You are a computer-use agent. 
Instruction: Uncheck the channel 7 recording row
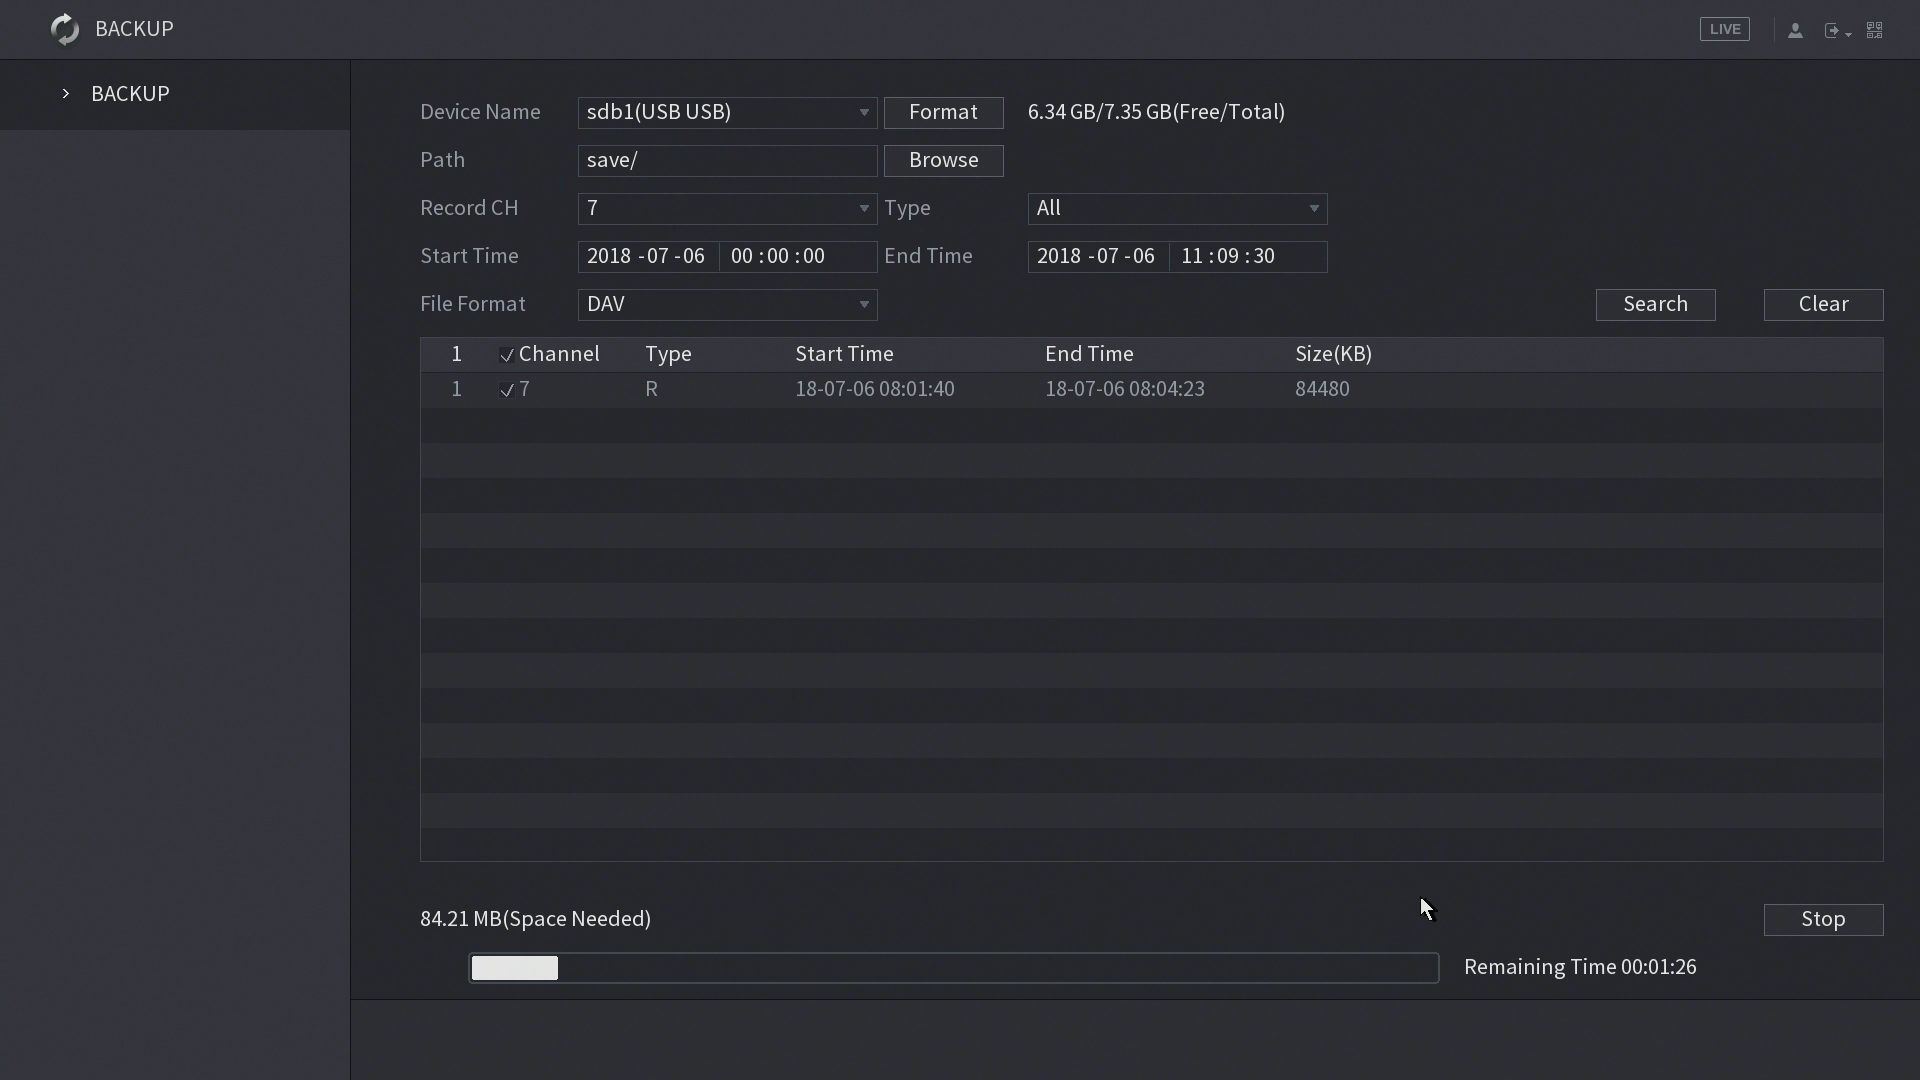coord(507,390)
